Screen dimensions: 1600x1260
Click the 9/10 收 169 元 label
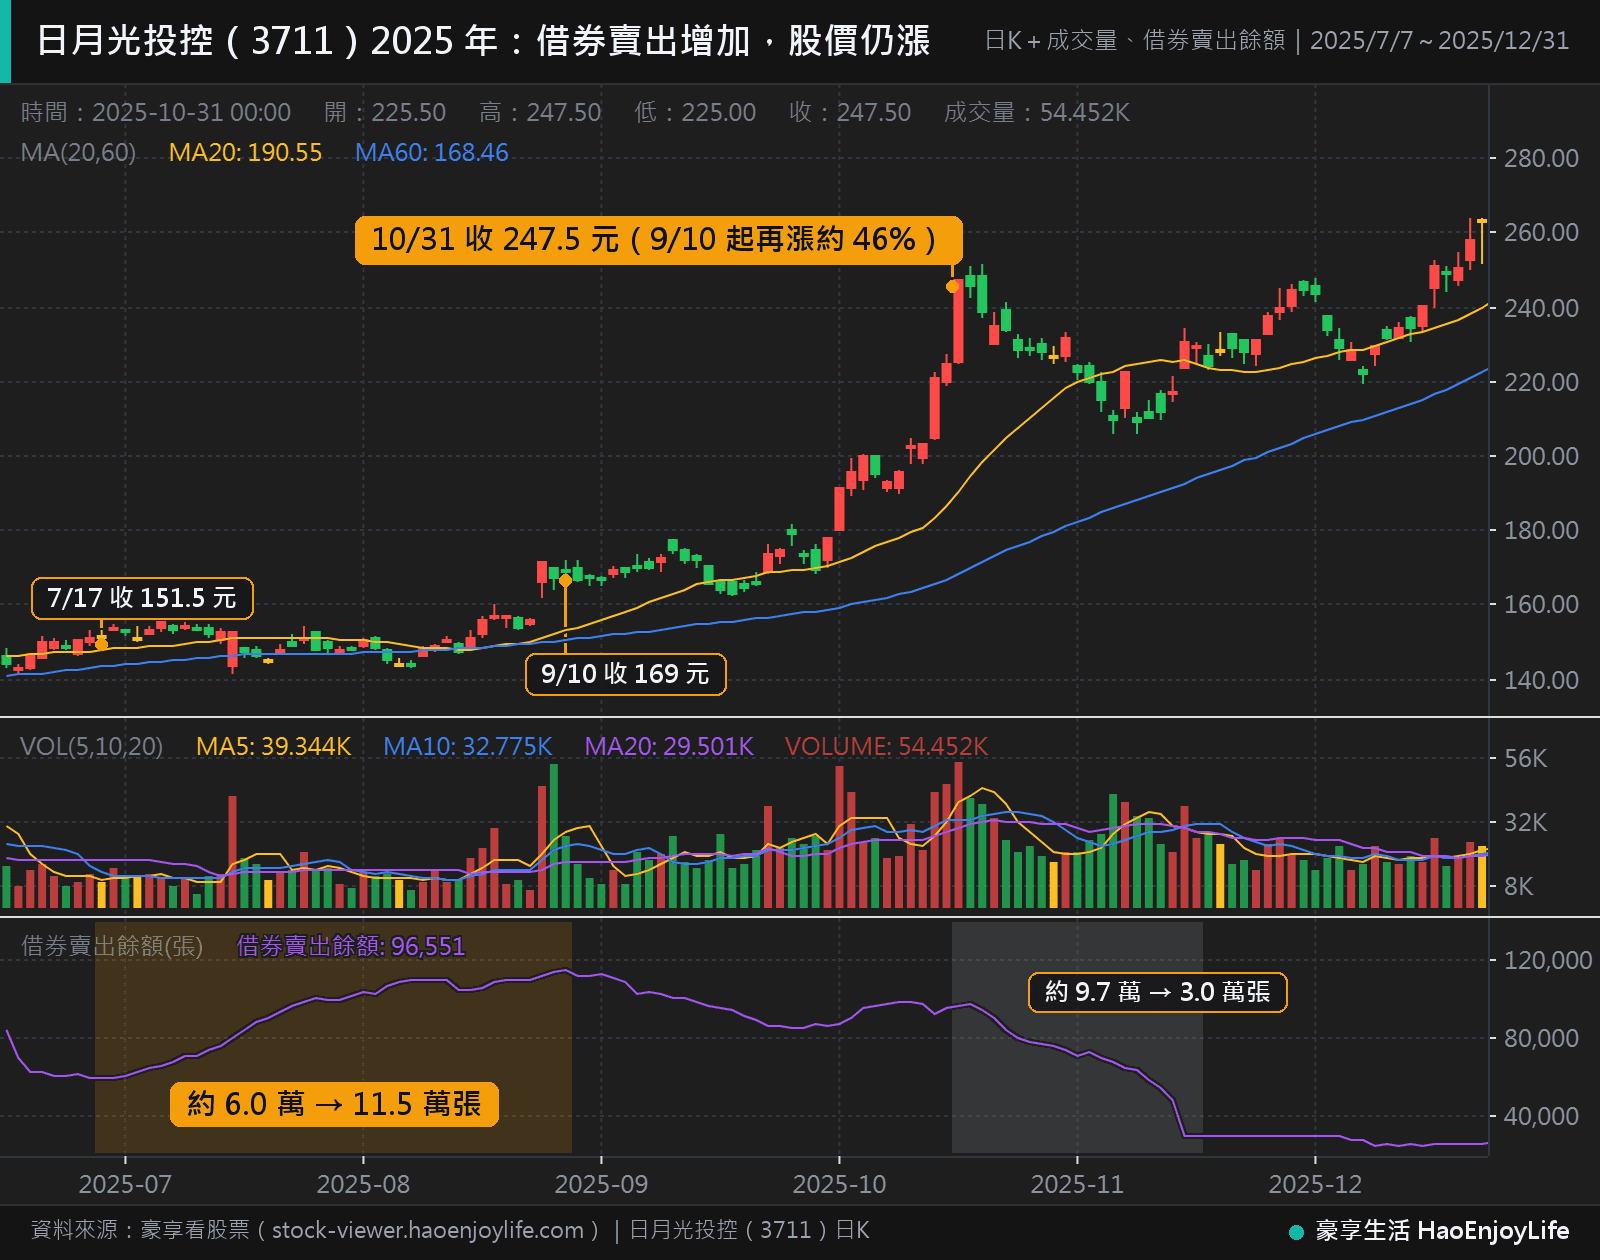pyautogui.click(x=625, y=674)
